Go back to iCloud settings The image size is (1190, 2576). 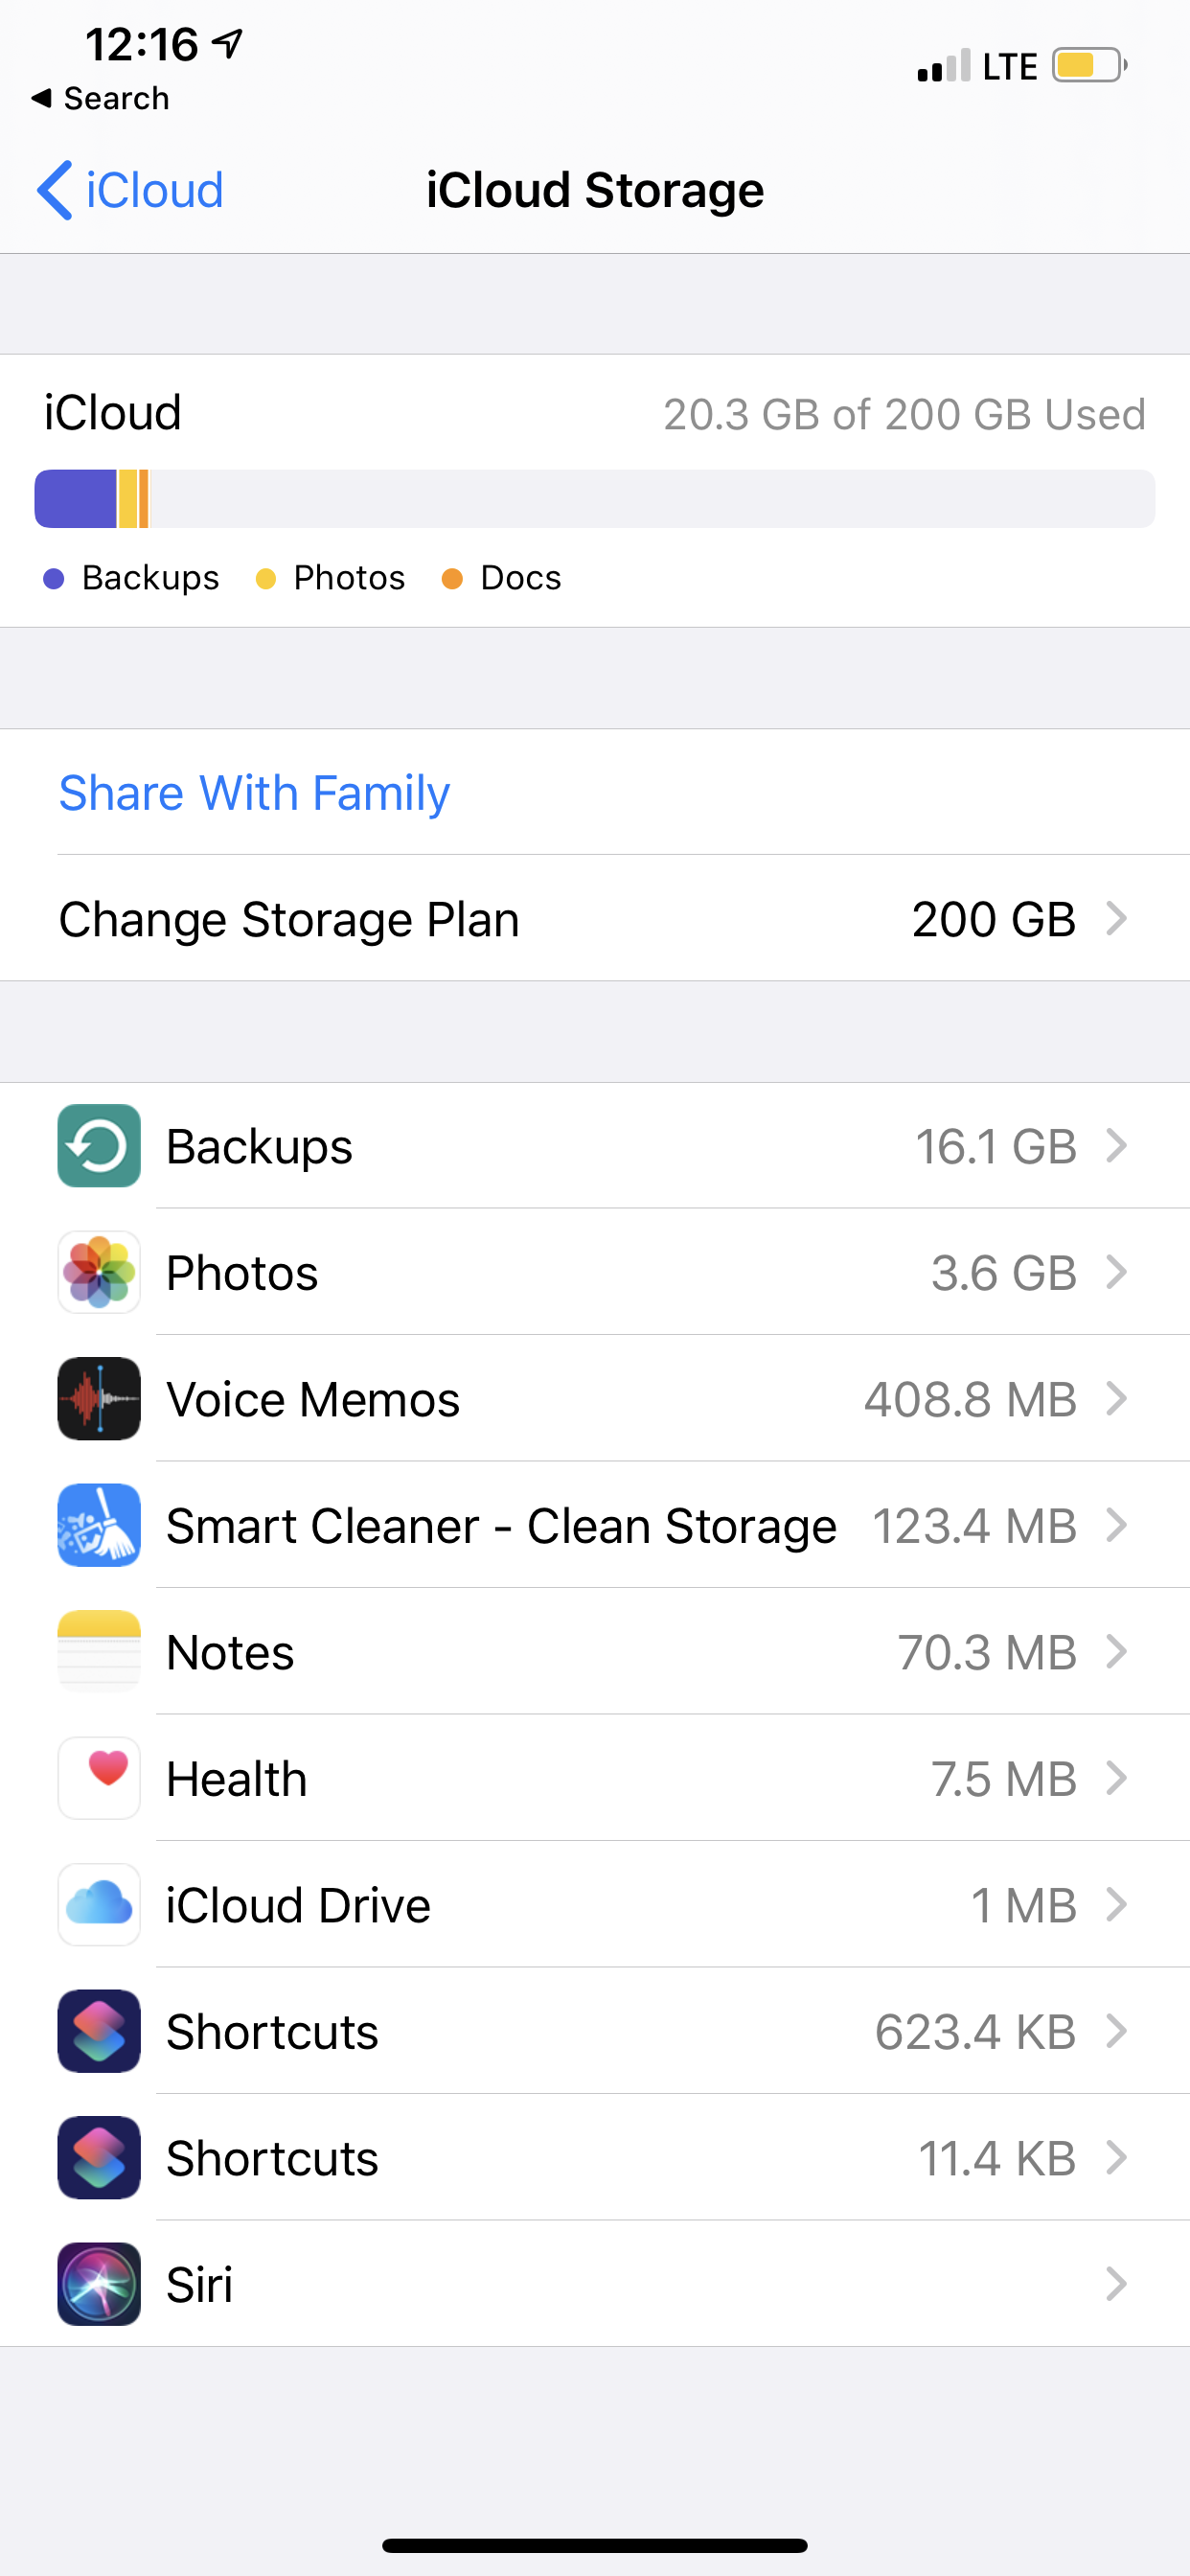(130, 190)
